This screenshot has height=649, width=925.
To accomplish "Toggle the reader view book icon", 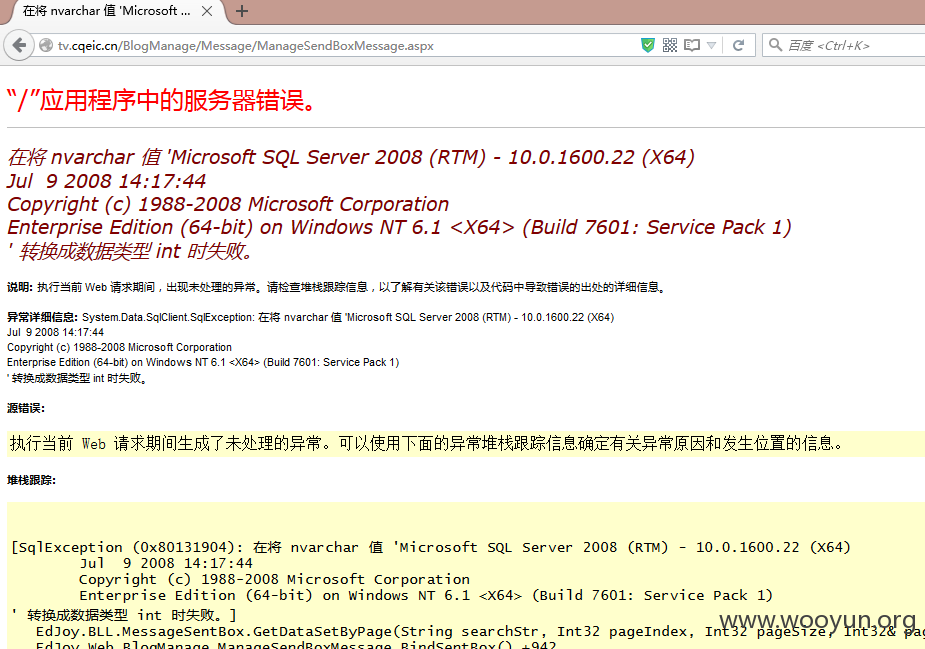I will click(691, 45).
